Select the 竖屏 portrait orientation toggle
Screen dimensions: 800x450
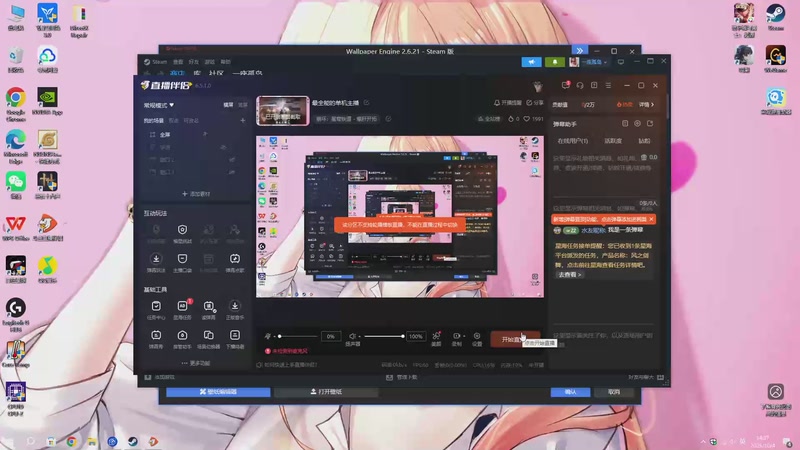pos(242,105)
